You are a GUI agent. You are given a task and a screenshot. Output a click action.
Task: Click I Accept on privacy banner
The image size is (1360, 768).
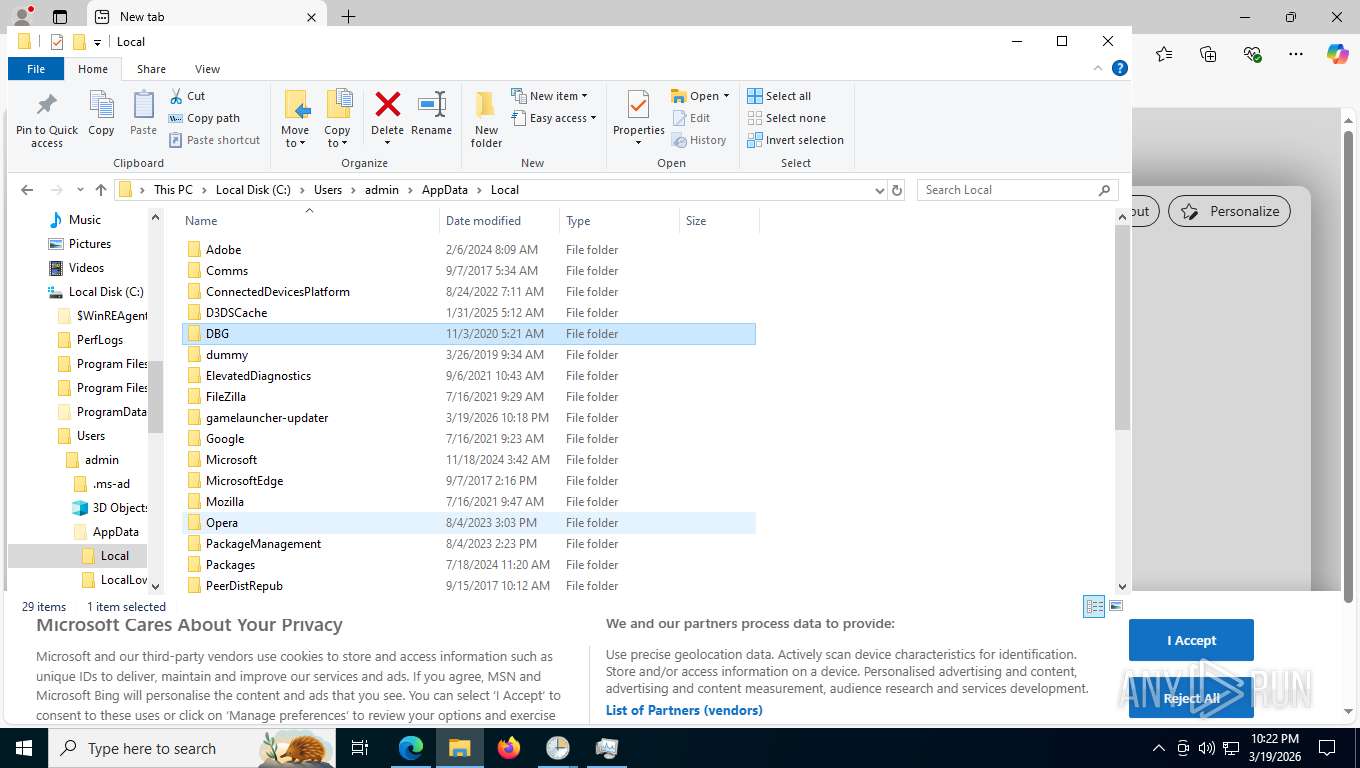1191,640
